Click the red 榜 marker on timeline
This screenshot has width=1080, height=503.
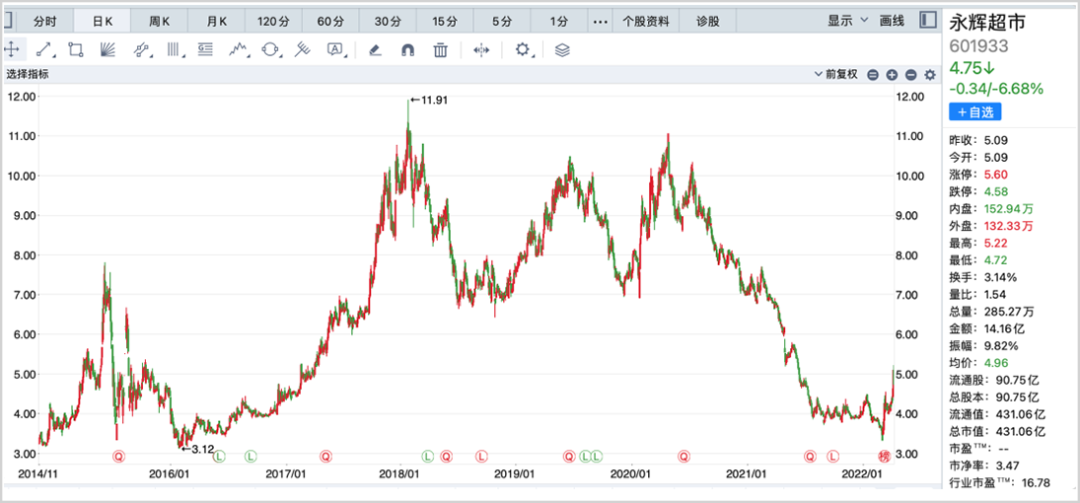(x=883, y=456)
